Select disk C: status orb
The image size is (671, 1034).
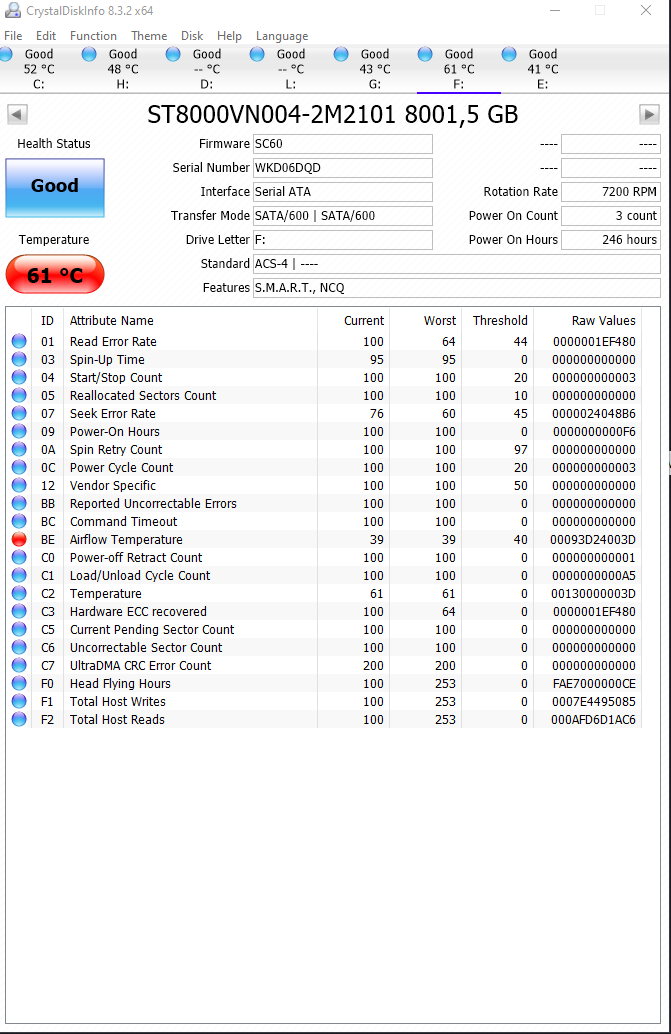point(7,54)
